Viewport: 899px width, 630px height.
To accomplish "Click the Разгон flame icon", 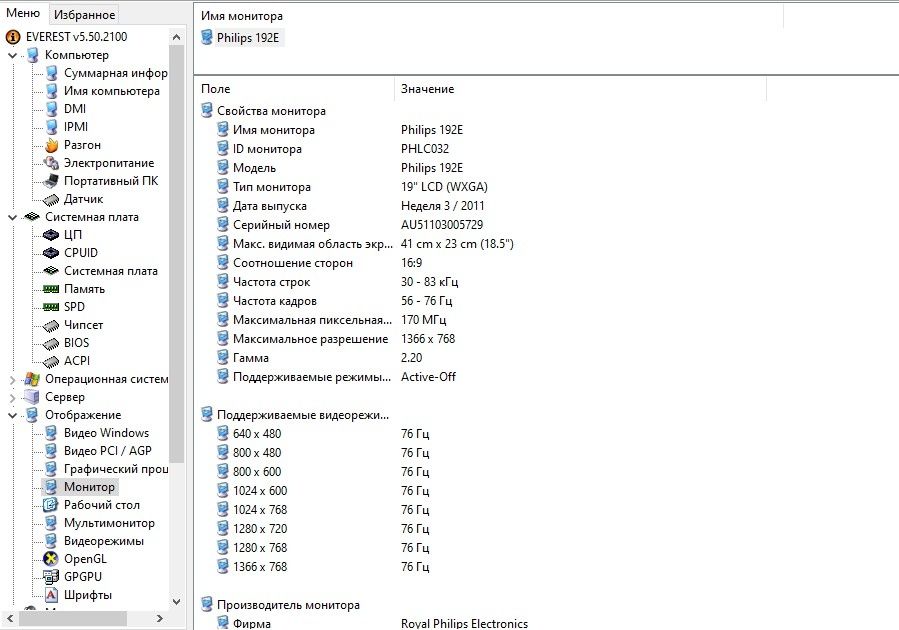I will click(52, 145).
